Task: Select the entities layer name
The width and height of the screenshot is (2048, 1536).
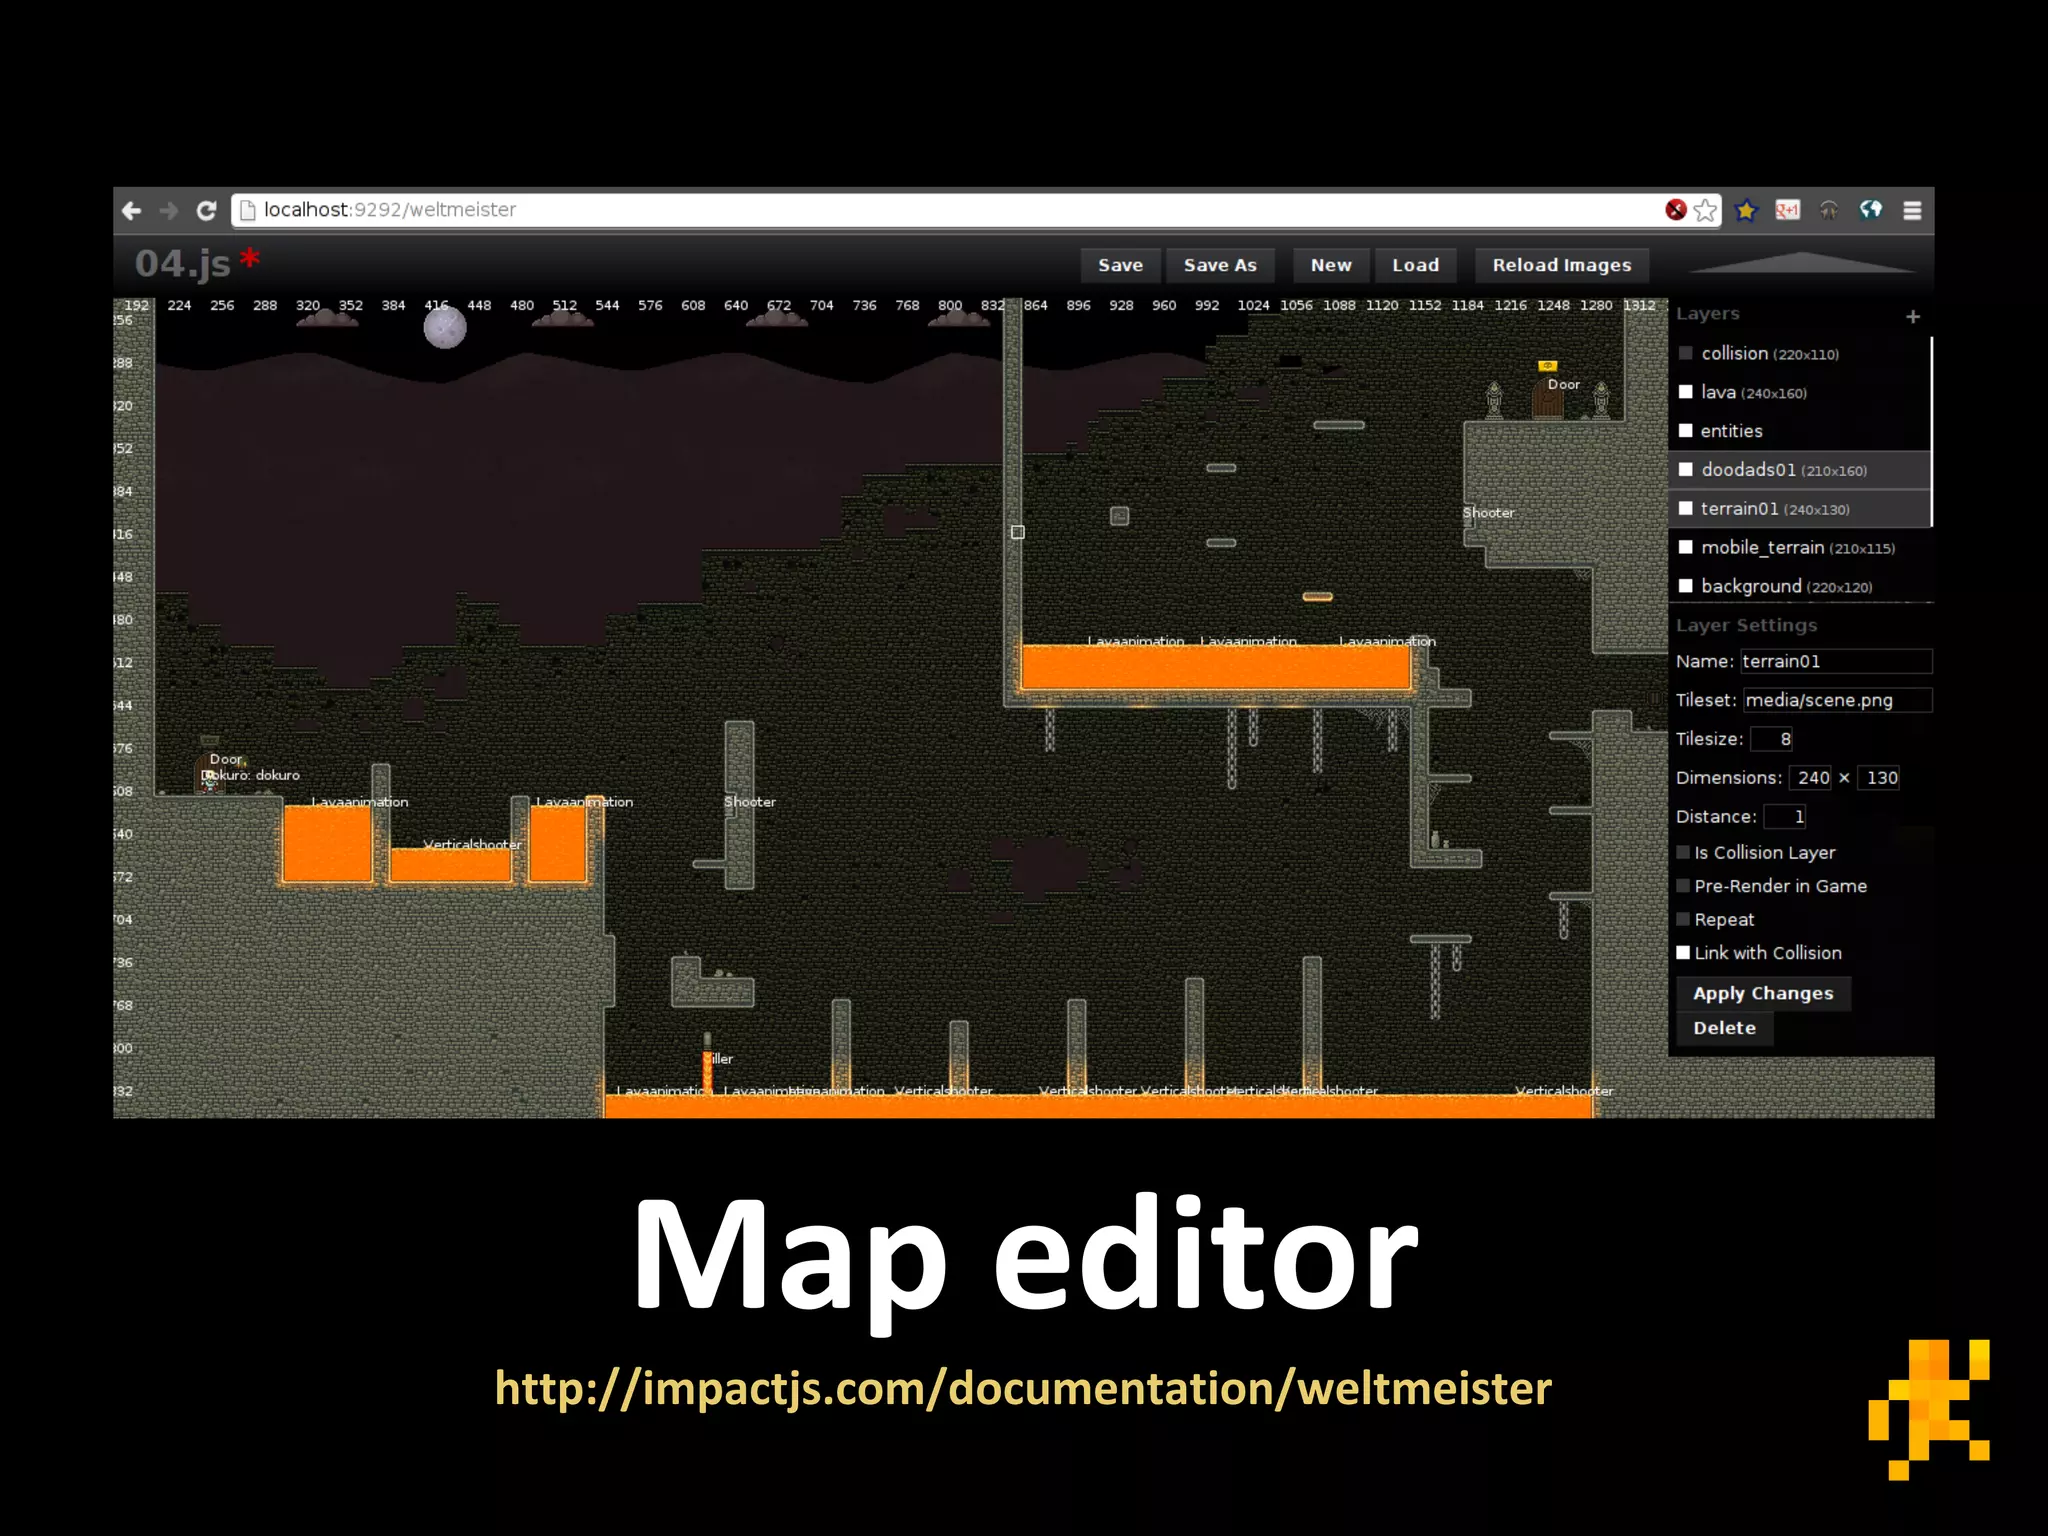Action: click(1731, 431)
